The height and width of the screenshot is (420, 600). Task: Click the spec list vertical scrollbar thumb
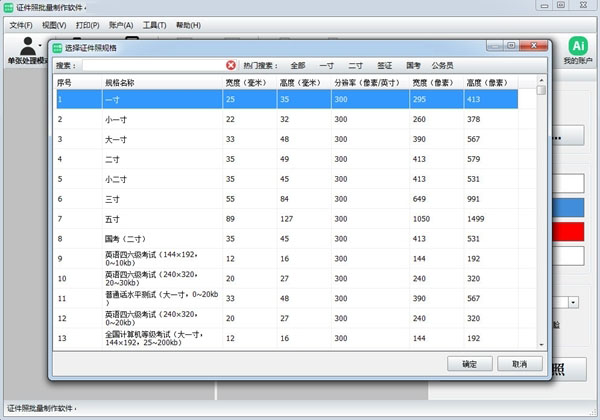point(541,90)
